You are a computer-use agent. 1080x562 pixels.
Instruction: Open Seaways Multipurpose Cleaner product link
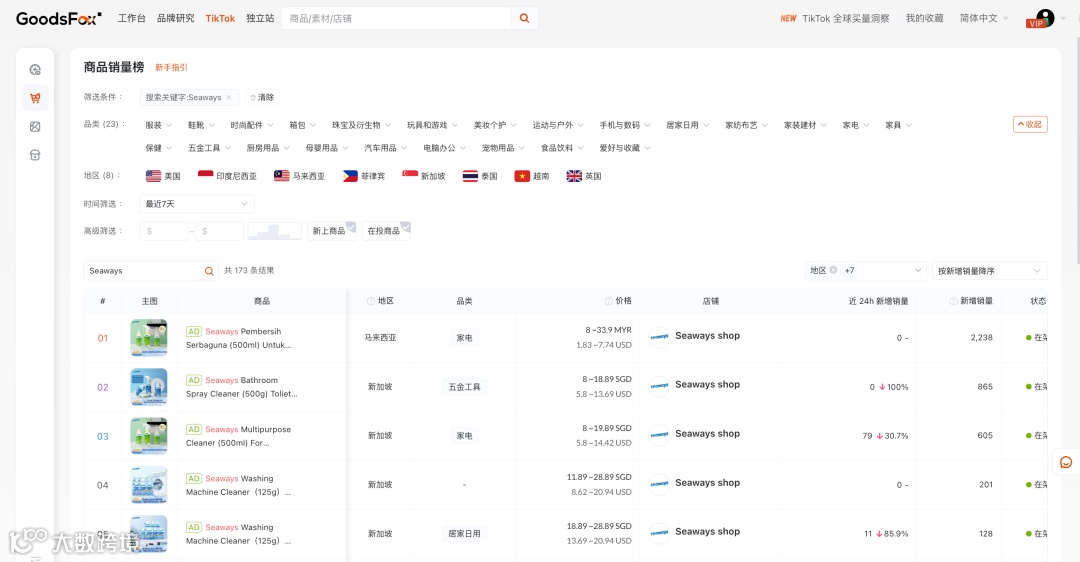click(238, 436)
